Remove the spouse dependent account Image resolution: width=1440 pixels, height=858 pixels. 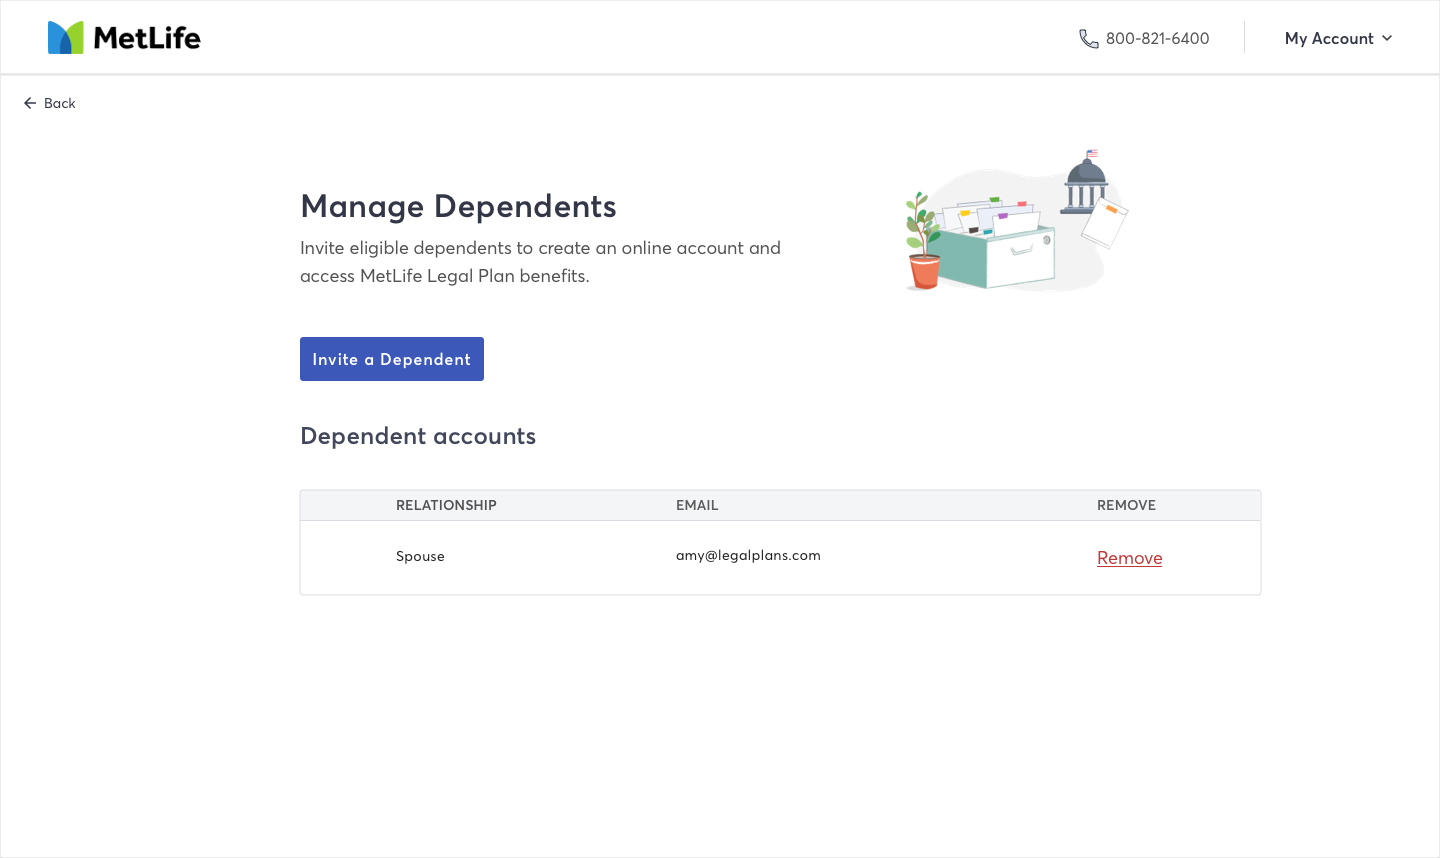click(1129, 558)
